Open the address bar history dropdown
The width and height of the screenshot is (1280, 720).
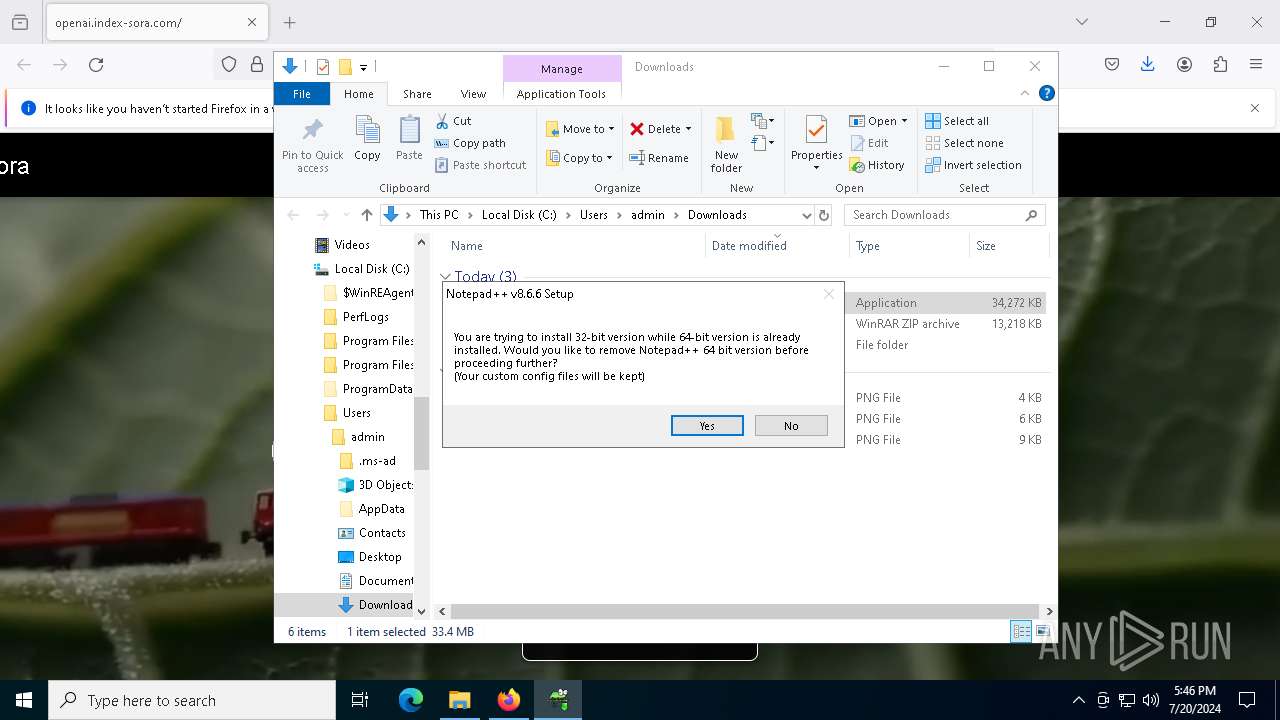pos(806,215)
